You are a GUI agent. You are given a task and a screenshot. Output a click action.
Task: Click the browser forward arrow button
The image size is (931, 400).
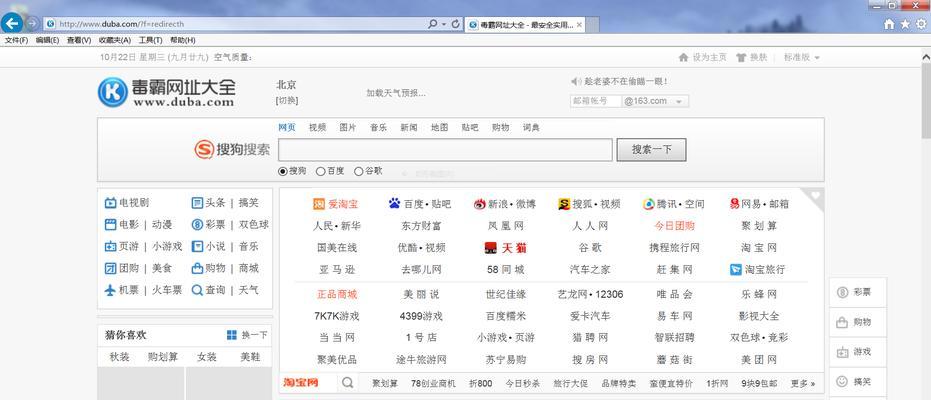point(33,24)
